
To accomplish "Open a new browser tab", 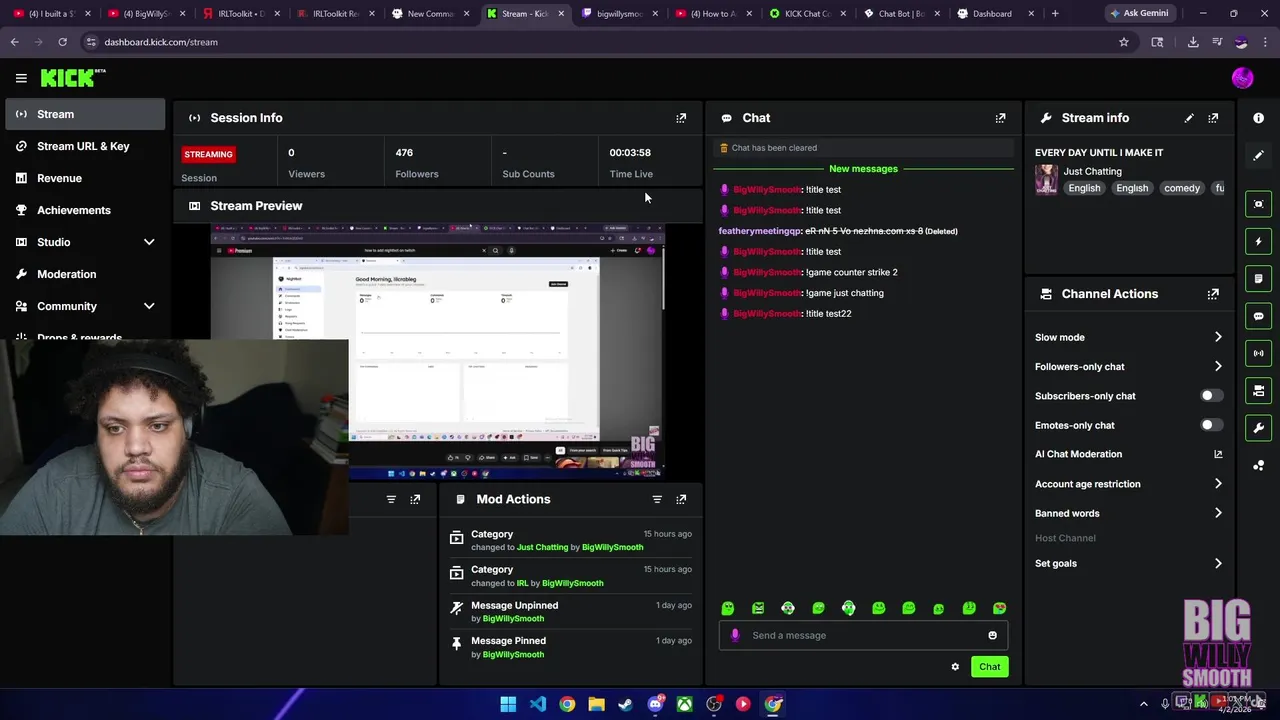I will [1054, 14].
